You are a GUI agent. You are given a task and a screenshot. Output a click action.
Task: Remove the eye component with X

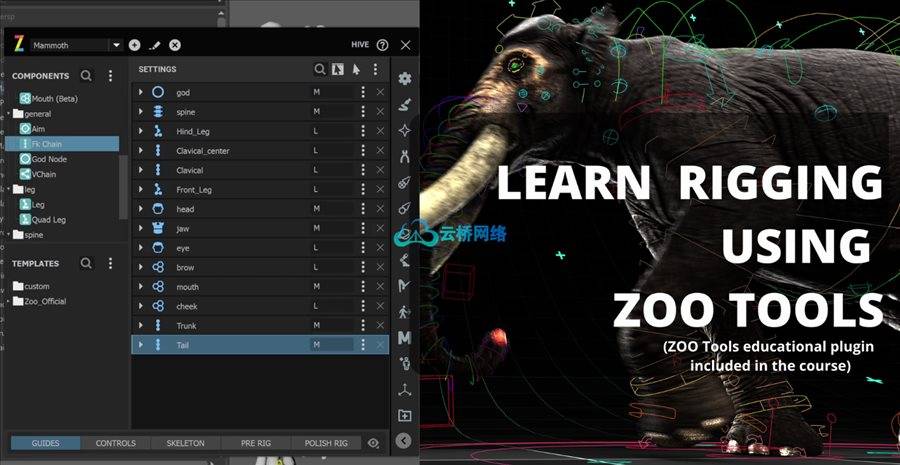point(380,248)
